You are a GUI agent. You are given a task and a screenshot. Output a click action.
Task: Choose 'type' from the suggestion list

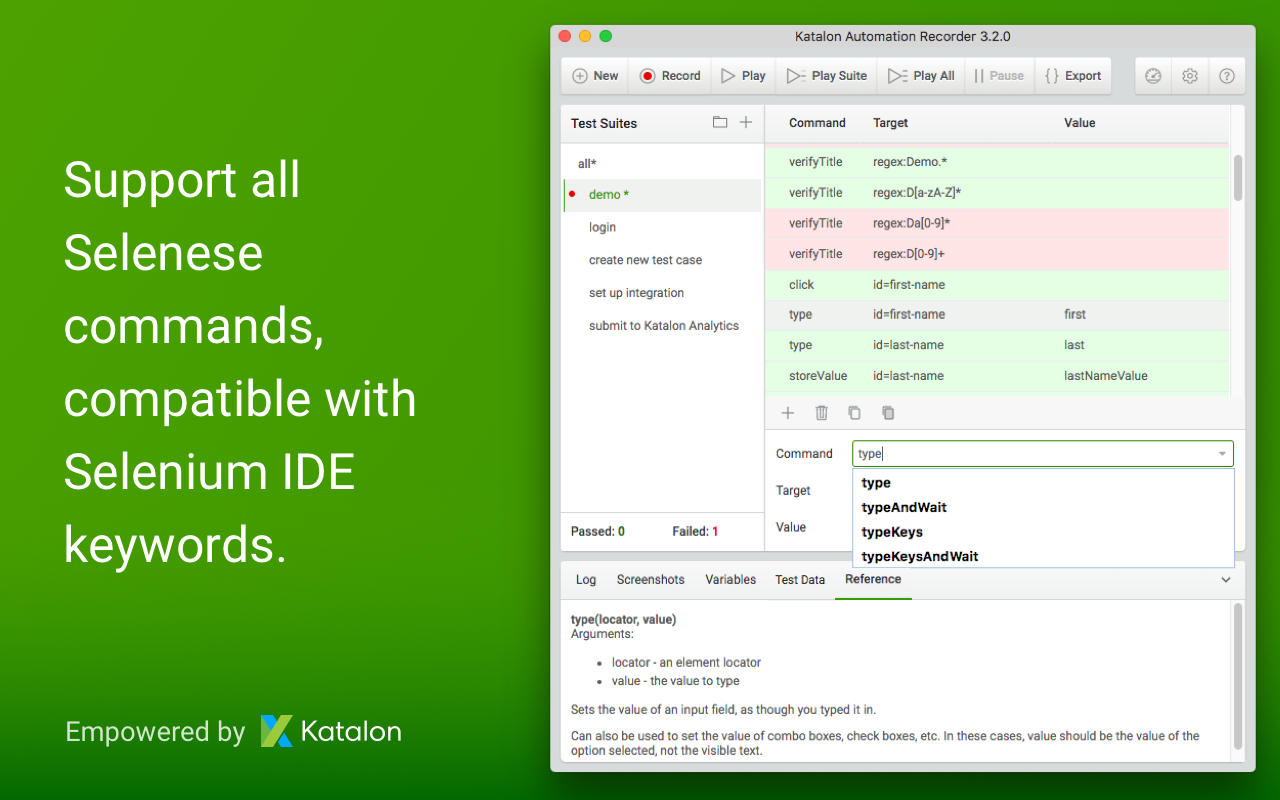[1043, 483]
